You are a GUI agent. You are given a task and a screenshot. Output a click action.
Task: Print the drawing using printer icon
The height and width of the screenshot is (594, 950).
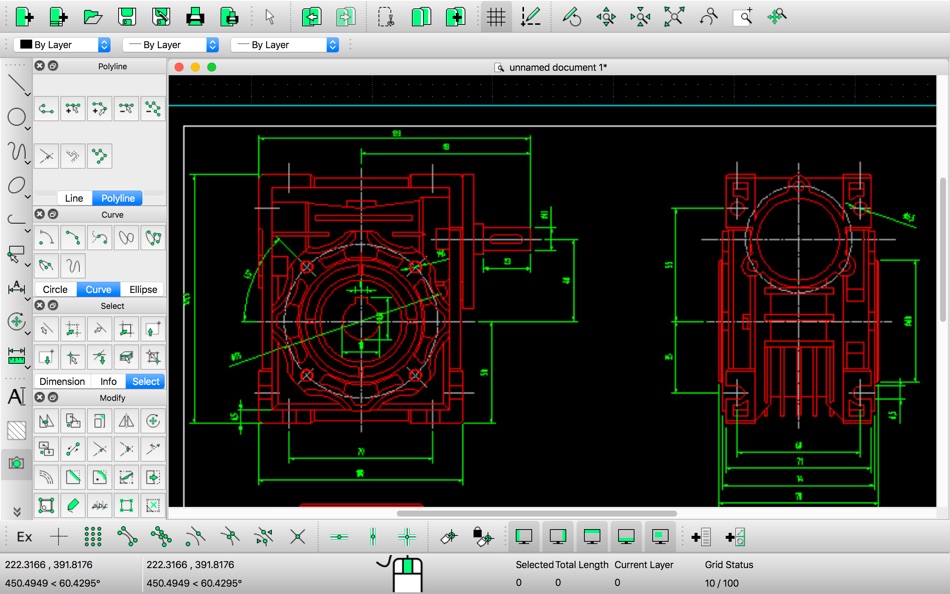(x=195, y=16)
